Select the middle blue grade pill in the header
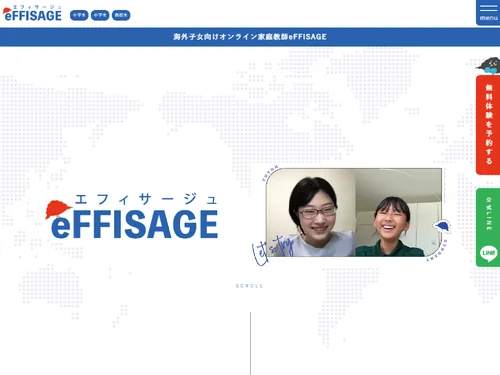This screenshot has width=500, height=375. tap(100, 15)
